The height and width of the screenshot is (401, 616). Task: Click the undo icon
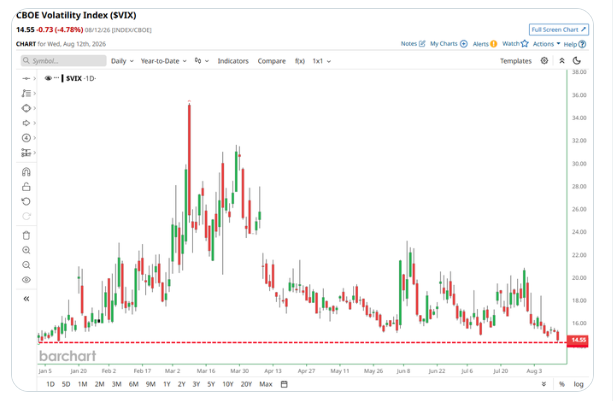[x=26, y=201]
